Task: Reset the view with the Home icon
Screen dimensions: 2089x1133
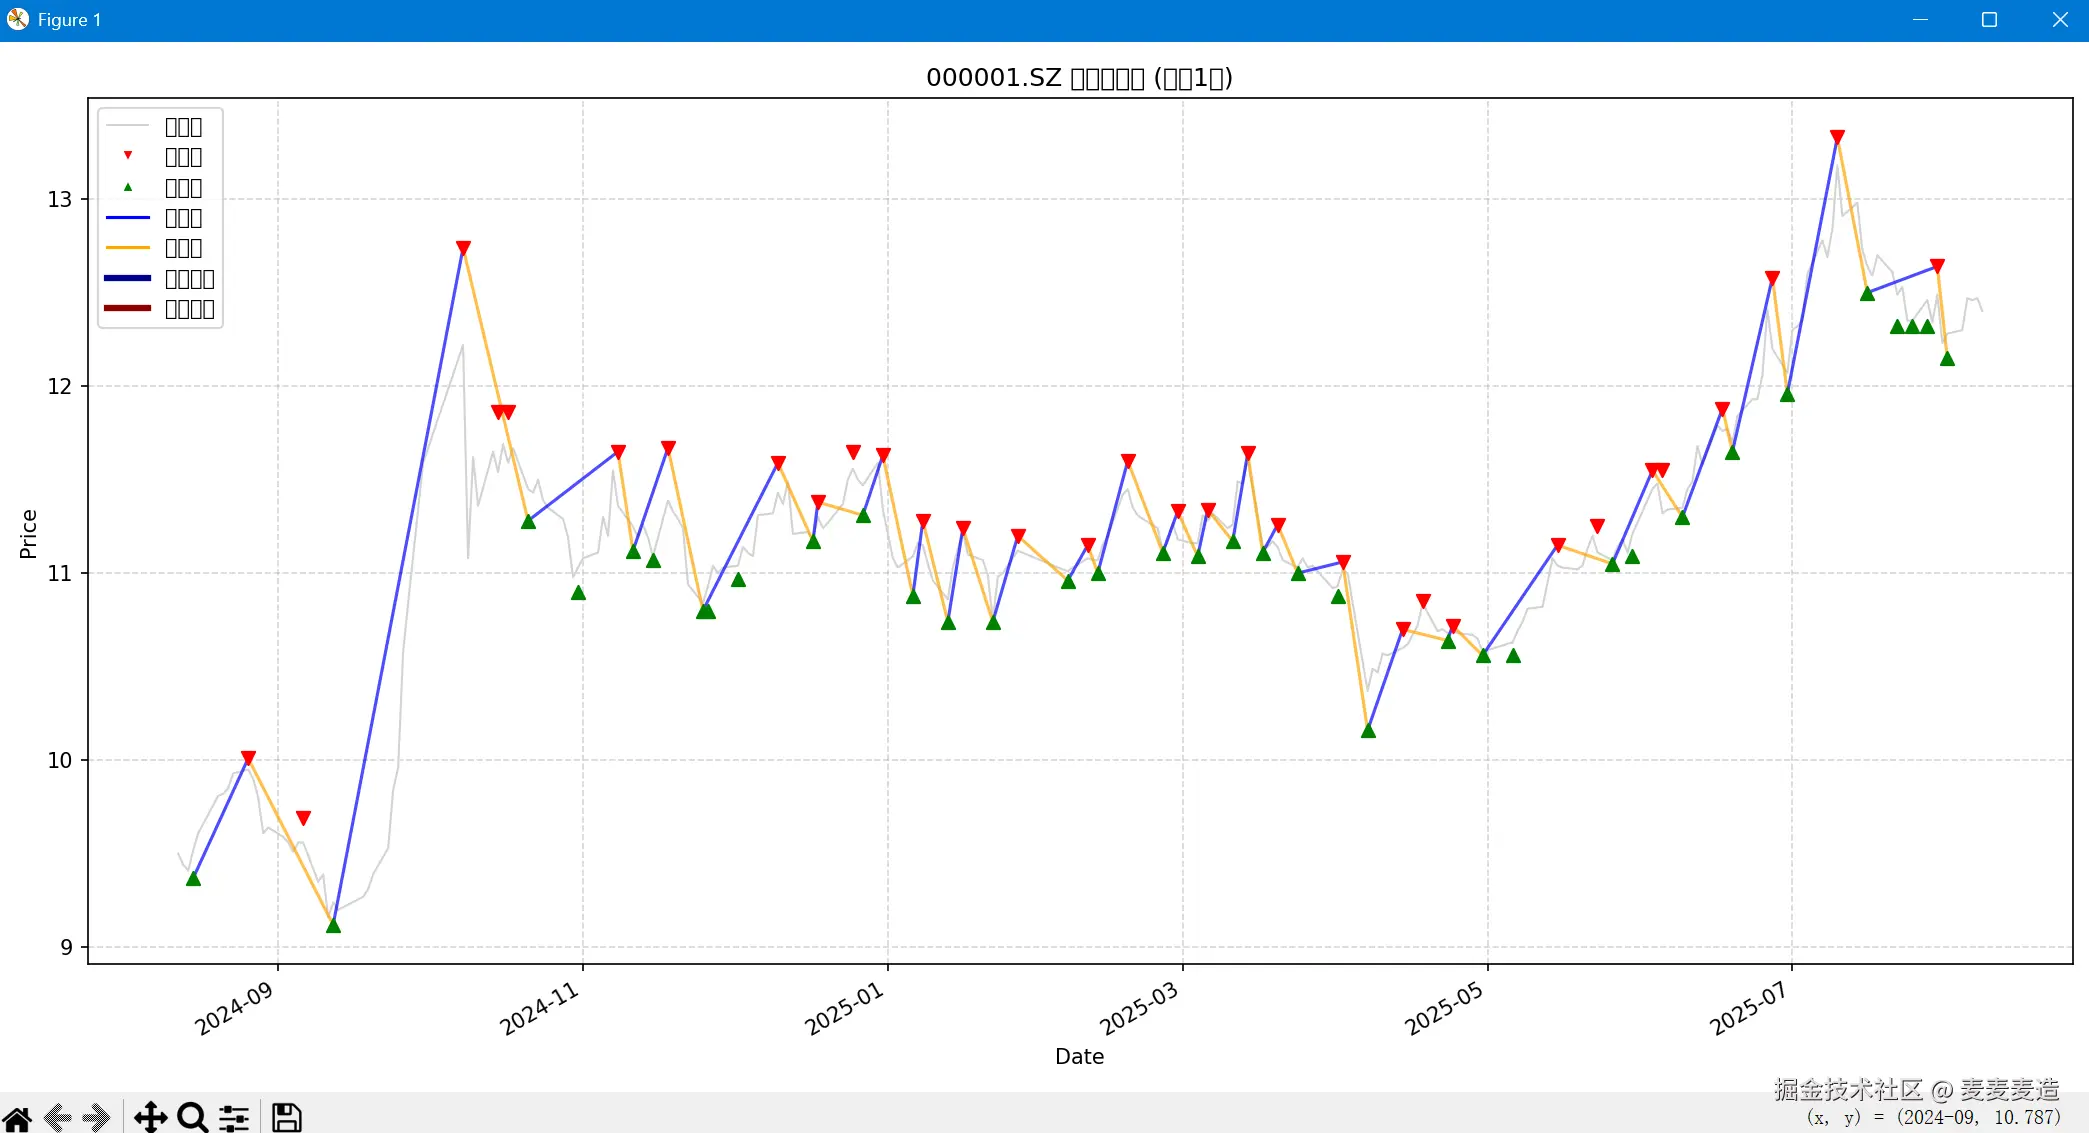Action: [x=17, y=1117]
